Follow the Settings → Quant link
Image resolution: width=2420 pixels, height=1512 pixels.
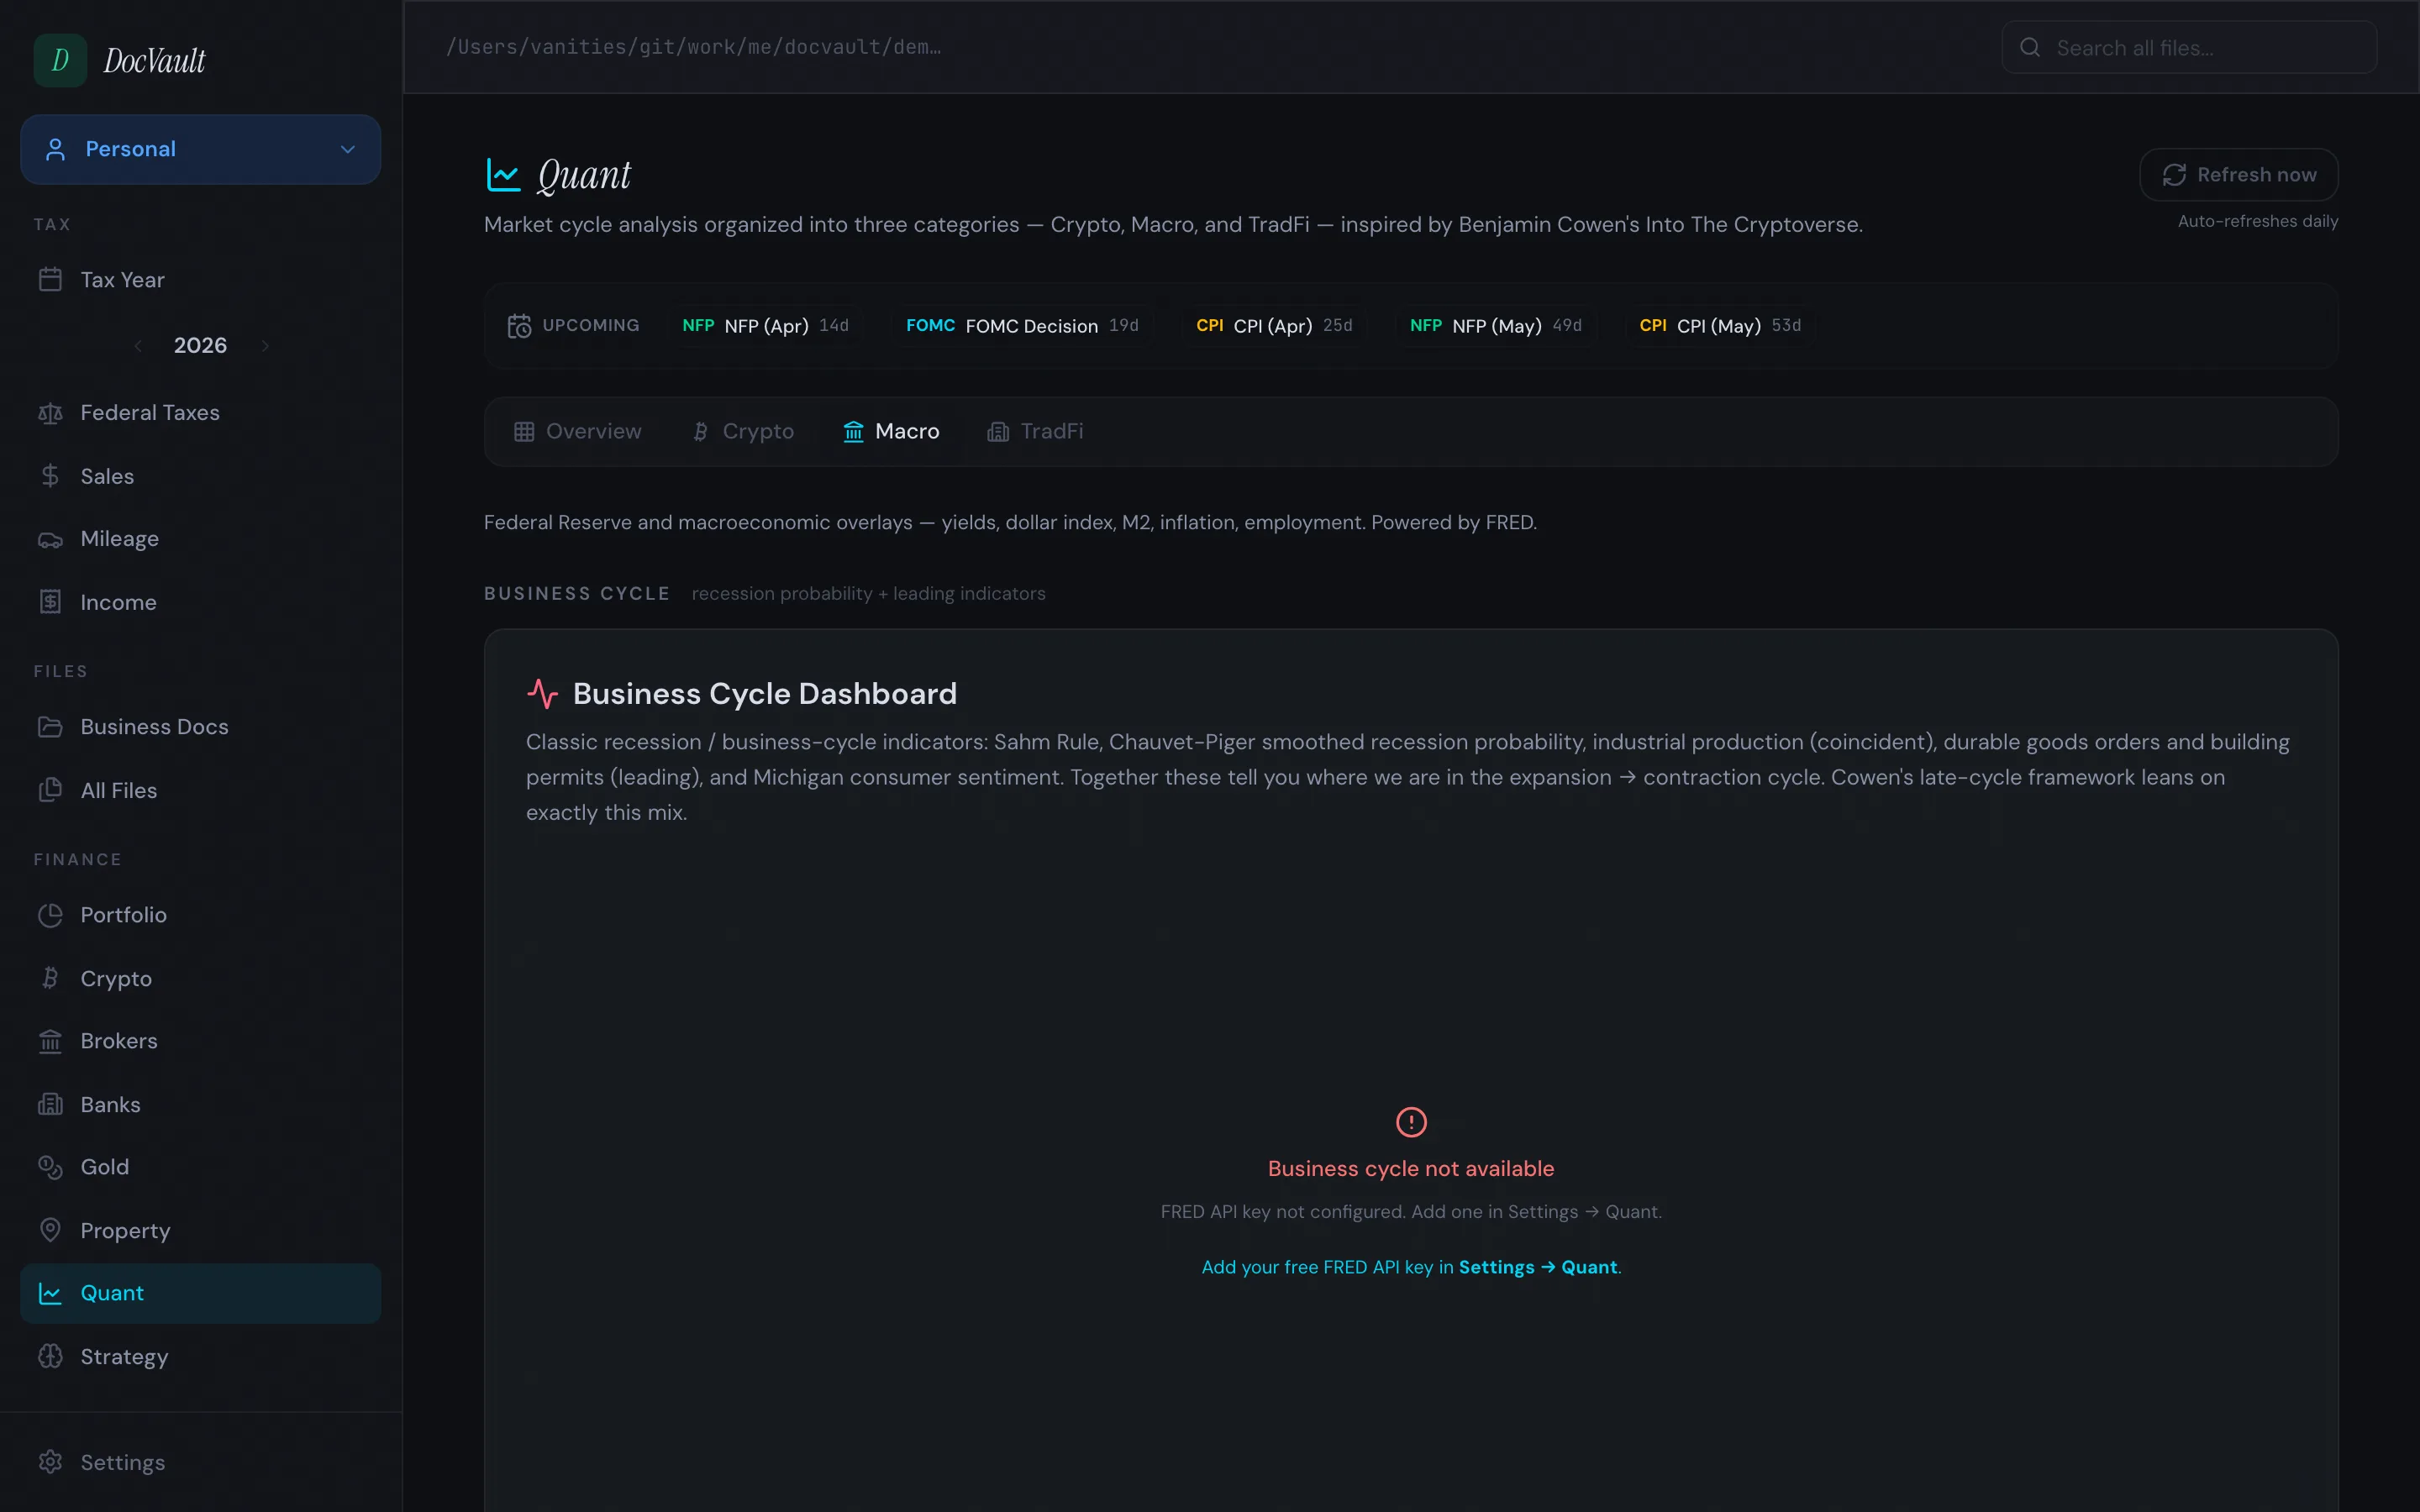click(x=1538, y=1267)
